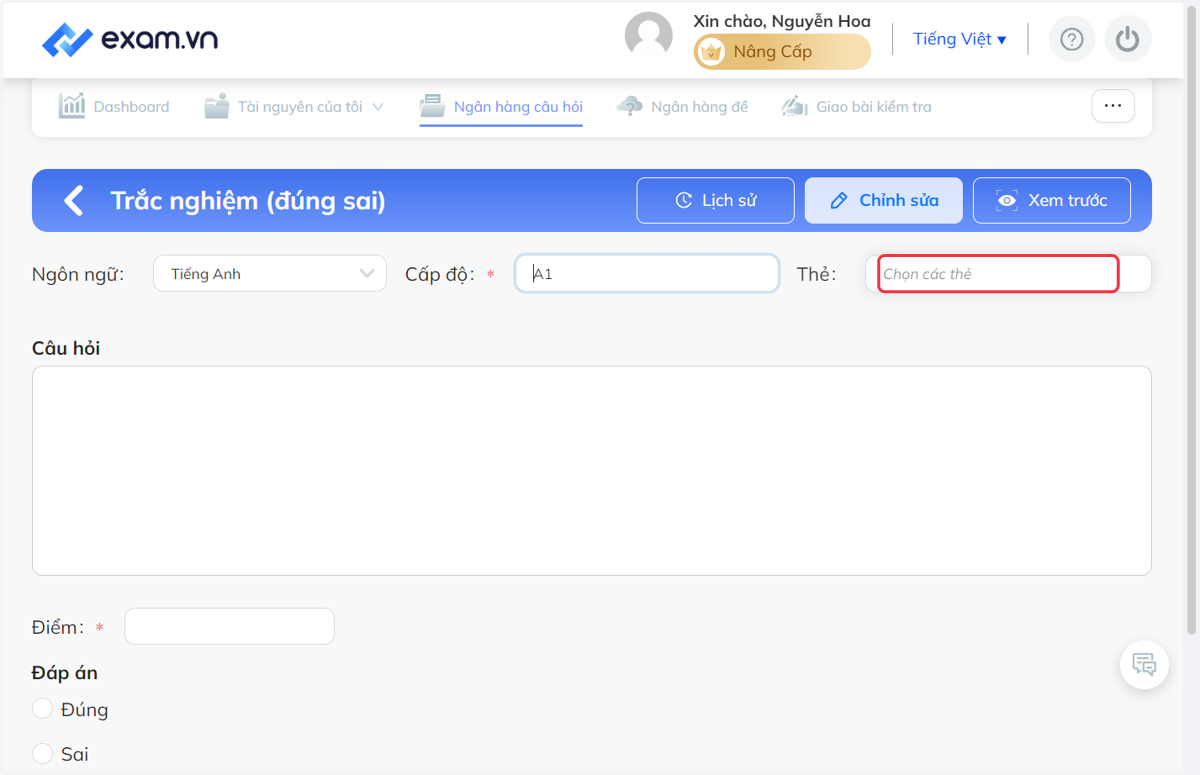The width and height of the screenshot is (1200, 775).
Task: Open Tài nguyên của tôi menu
Action: coord(293,106)
